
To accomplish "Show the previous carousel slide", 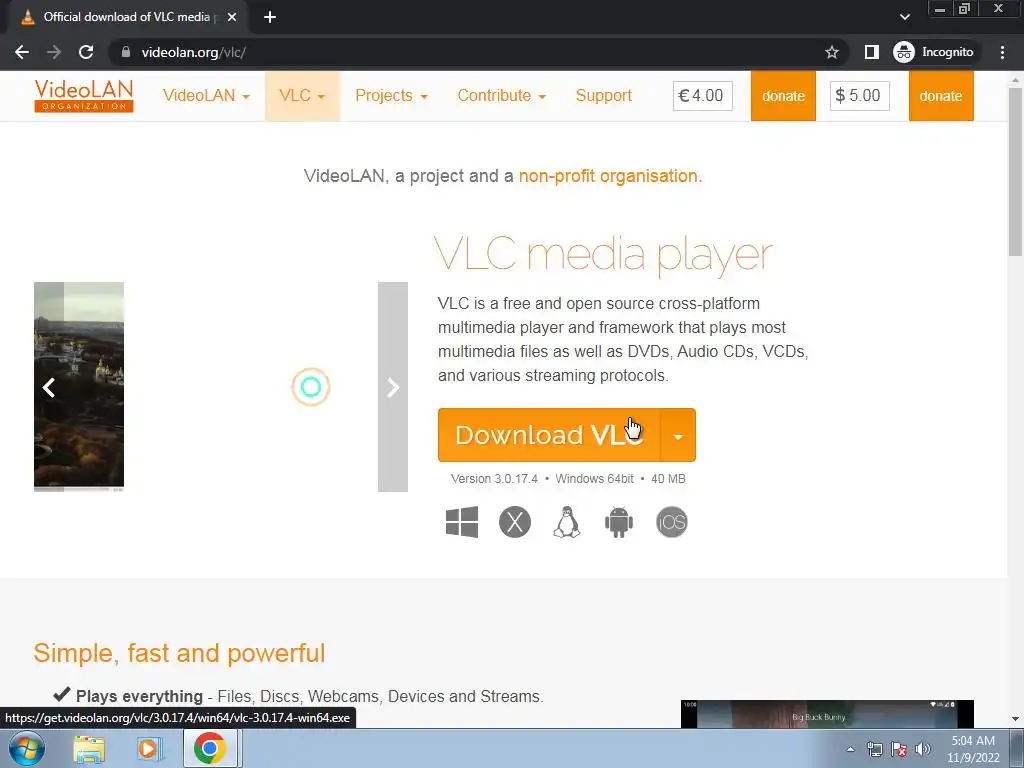I will (49, 387).
